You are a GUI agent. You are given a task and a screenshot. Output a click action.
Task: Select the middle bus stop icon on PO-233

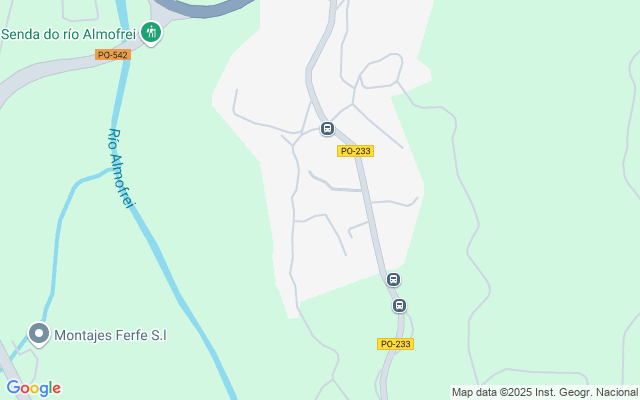(x=393, y=280)
